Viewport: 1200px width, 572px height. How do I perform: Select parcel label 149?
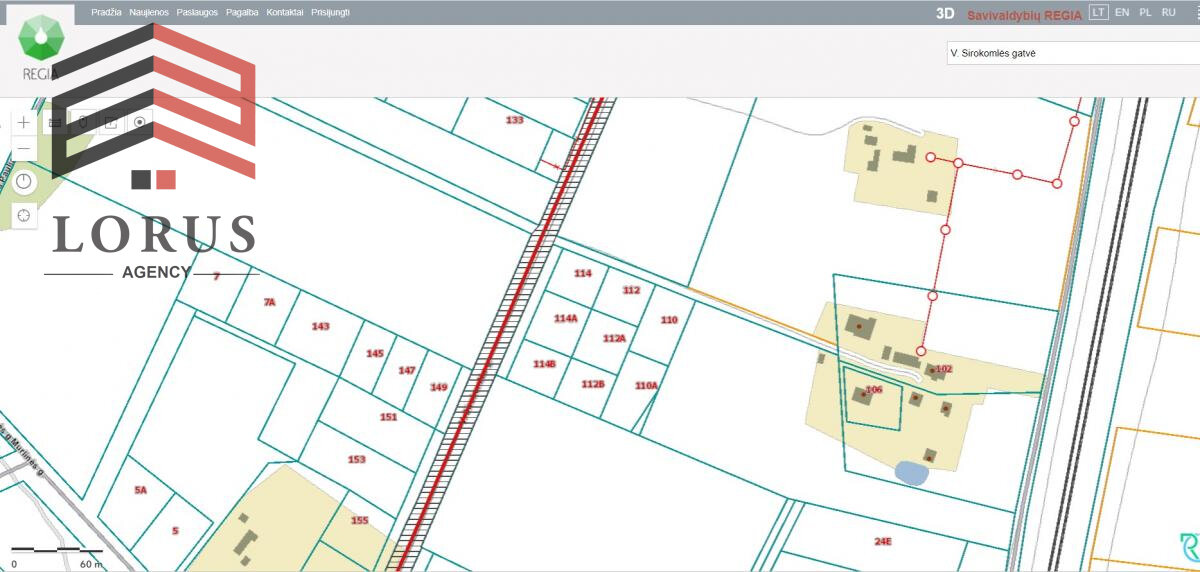pyautogui.click(x=439, y=387)
